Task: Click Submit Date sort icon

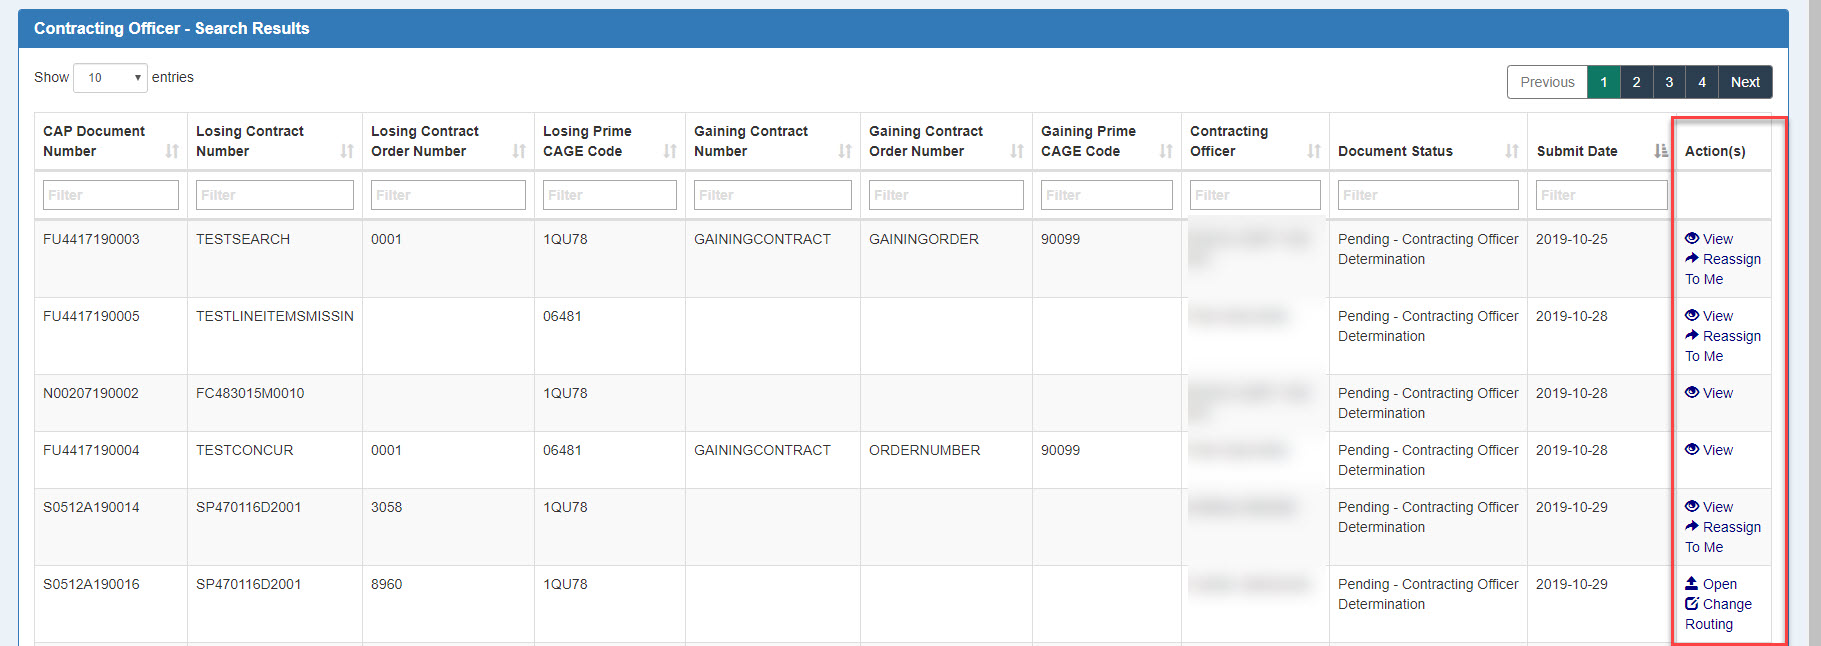Action: [x=1661, y=151]
